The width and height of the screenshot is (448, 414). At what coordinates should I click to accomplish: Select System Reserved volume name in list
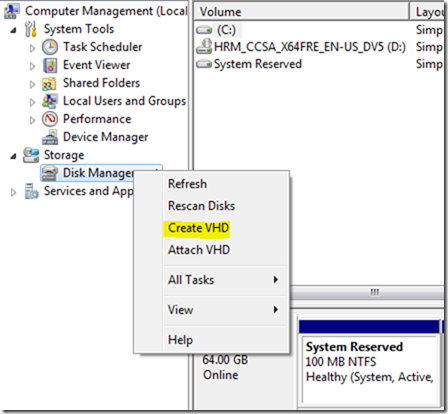(258, 64)
